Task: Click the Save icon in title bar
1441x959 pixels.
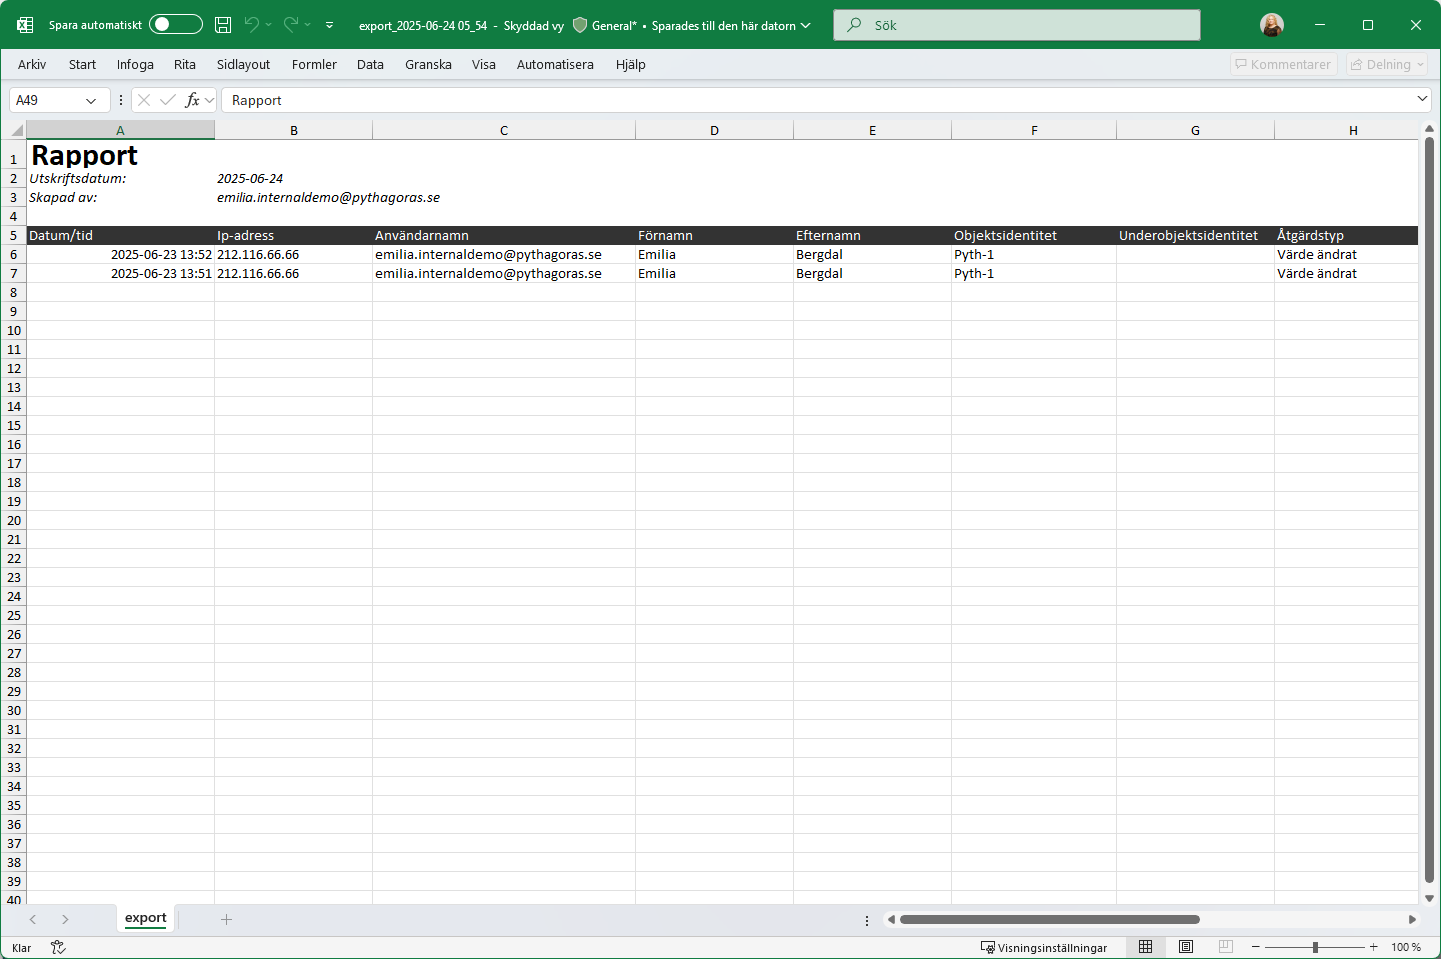Action: (x=223, y=25)
